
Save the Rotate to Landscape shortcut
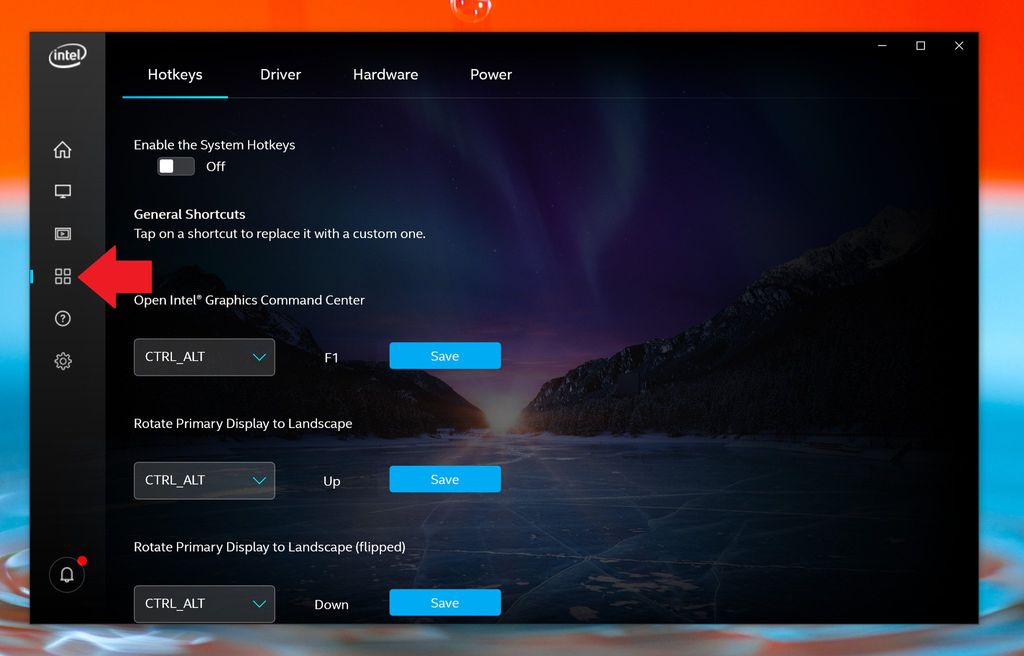[445, 479]
